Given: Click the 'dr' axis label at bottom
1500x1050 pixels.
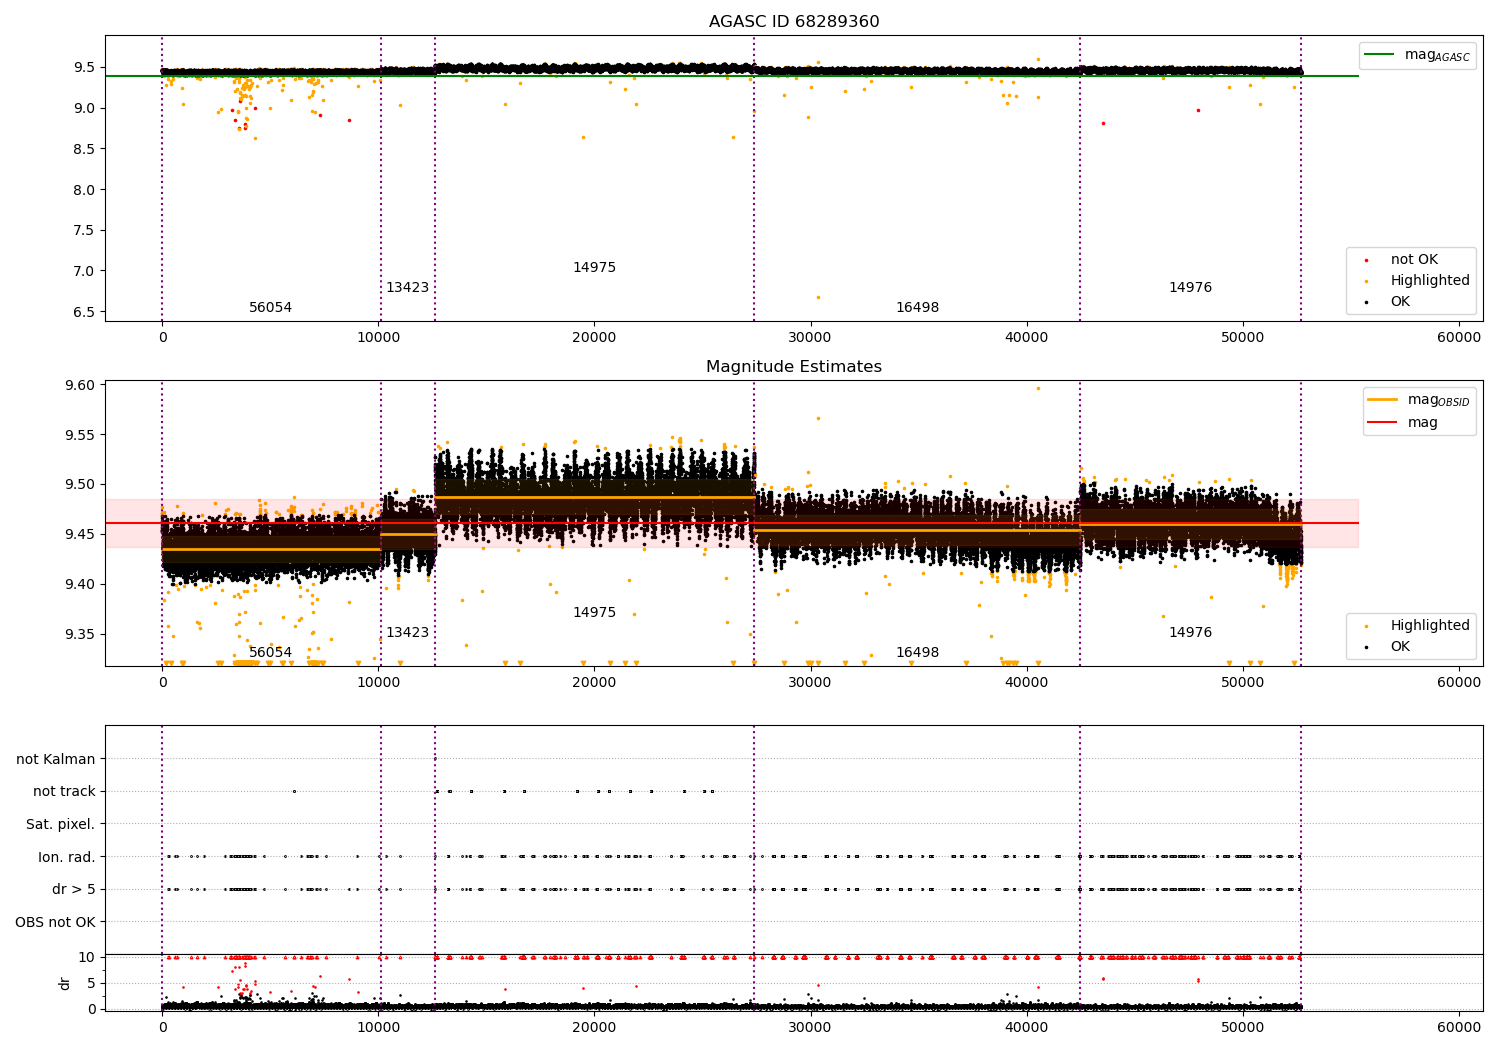Looking at the screenshot, I should pos(65,983).
